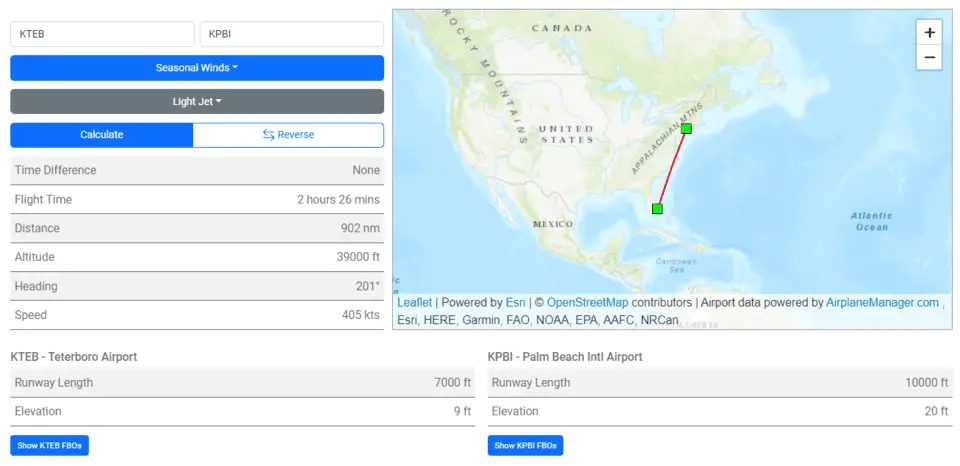Screen dimensions: 960x466
Task: Swap airports with the Reverse button
Action: (x=288, y=135)
